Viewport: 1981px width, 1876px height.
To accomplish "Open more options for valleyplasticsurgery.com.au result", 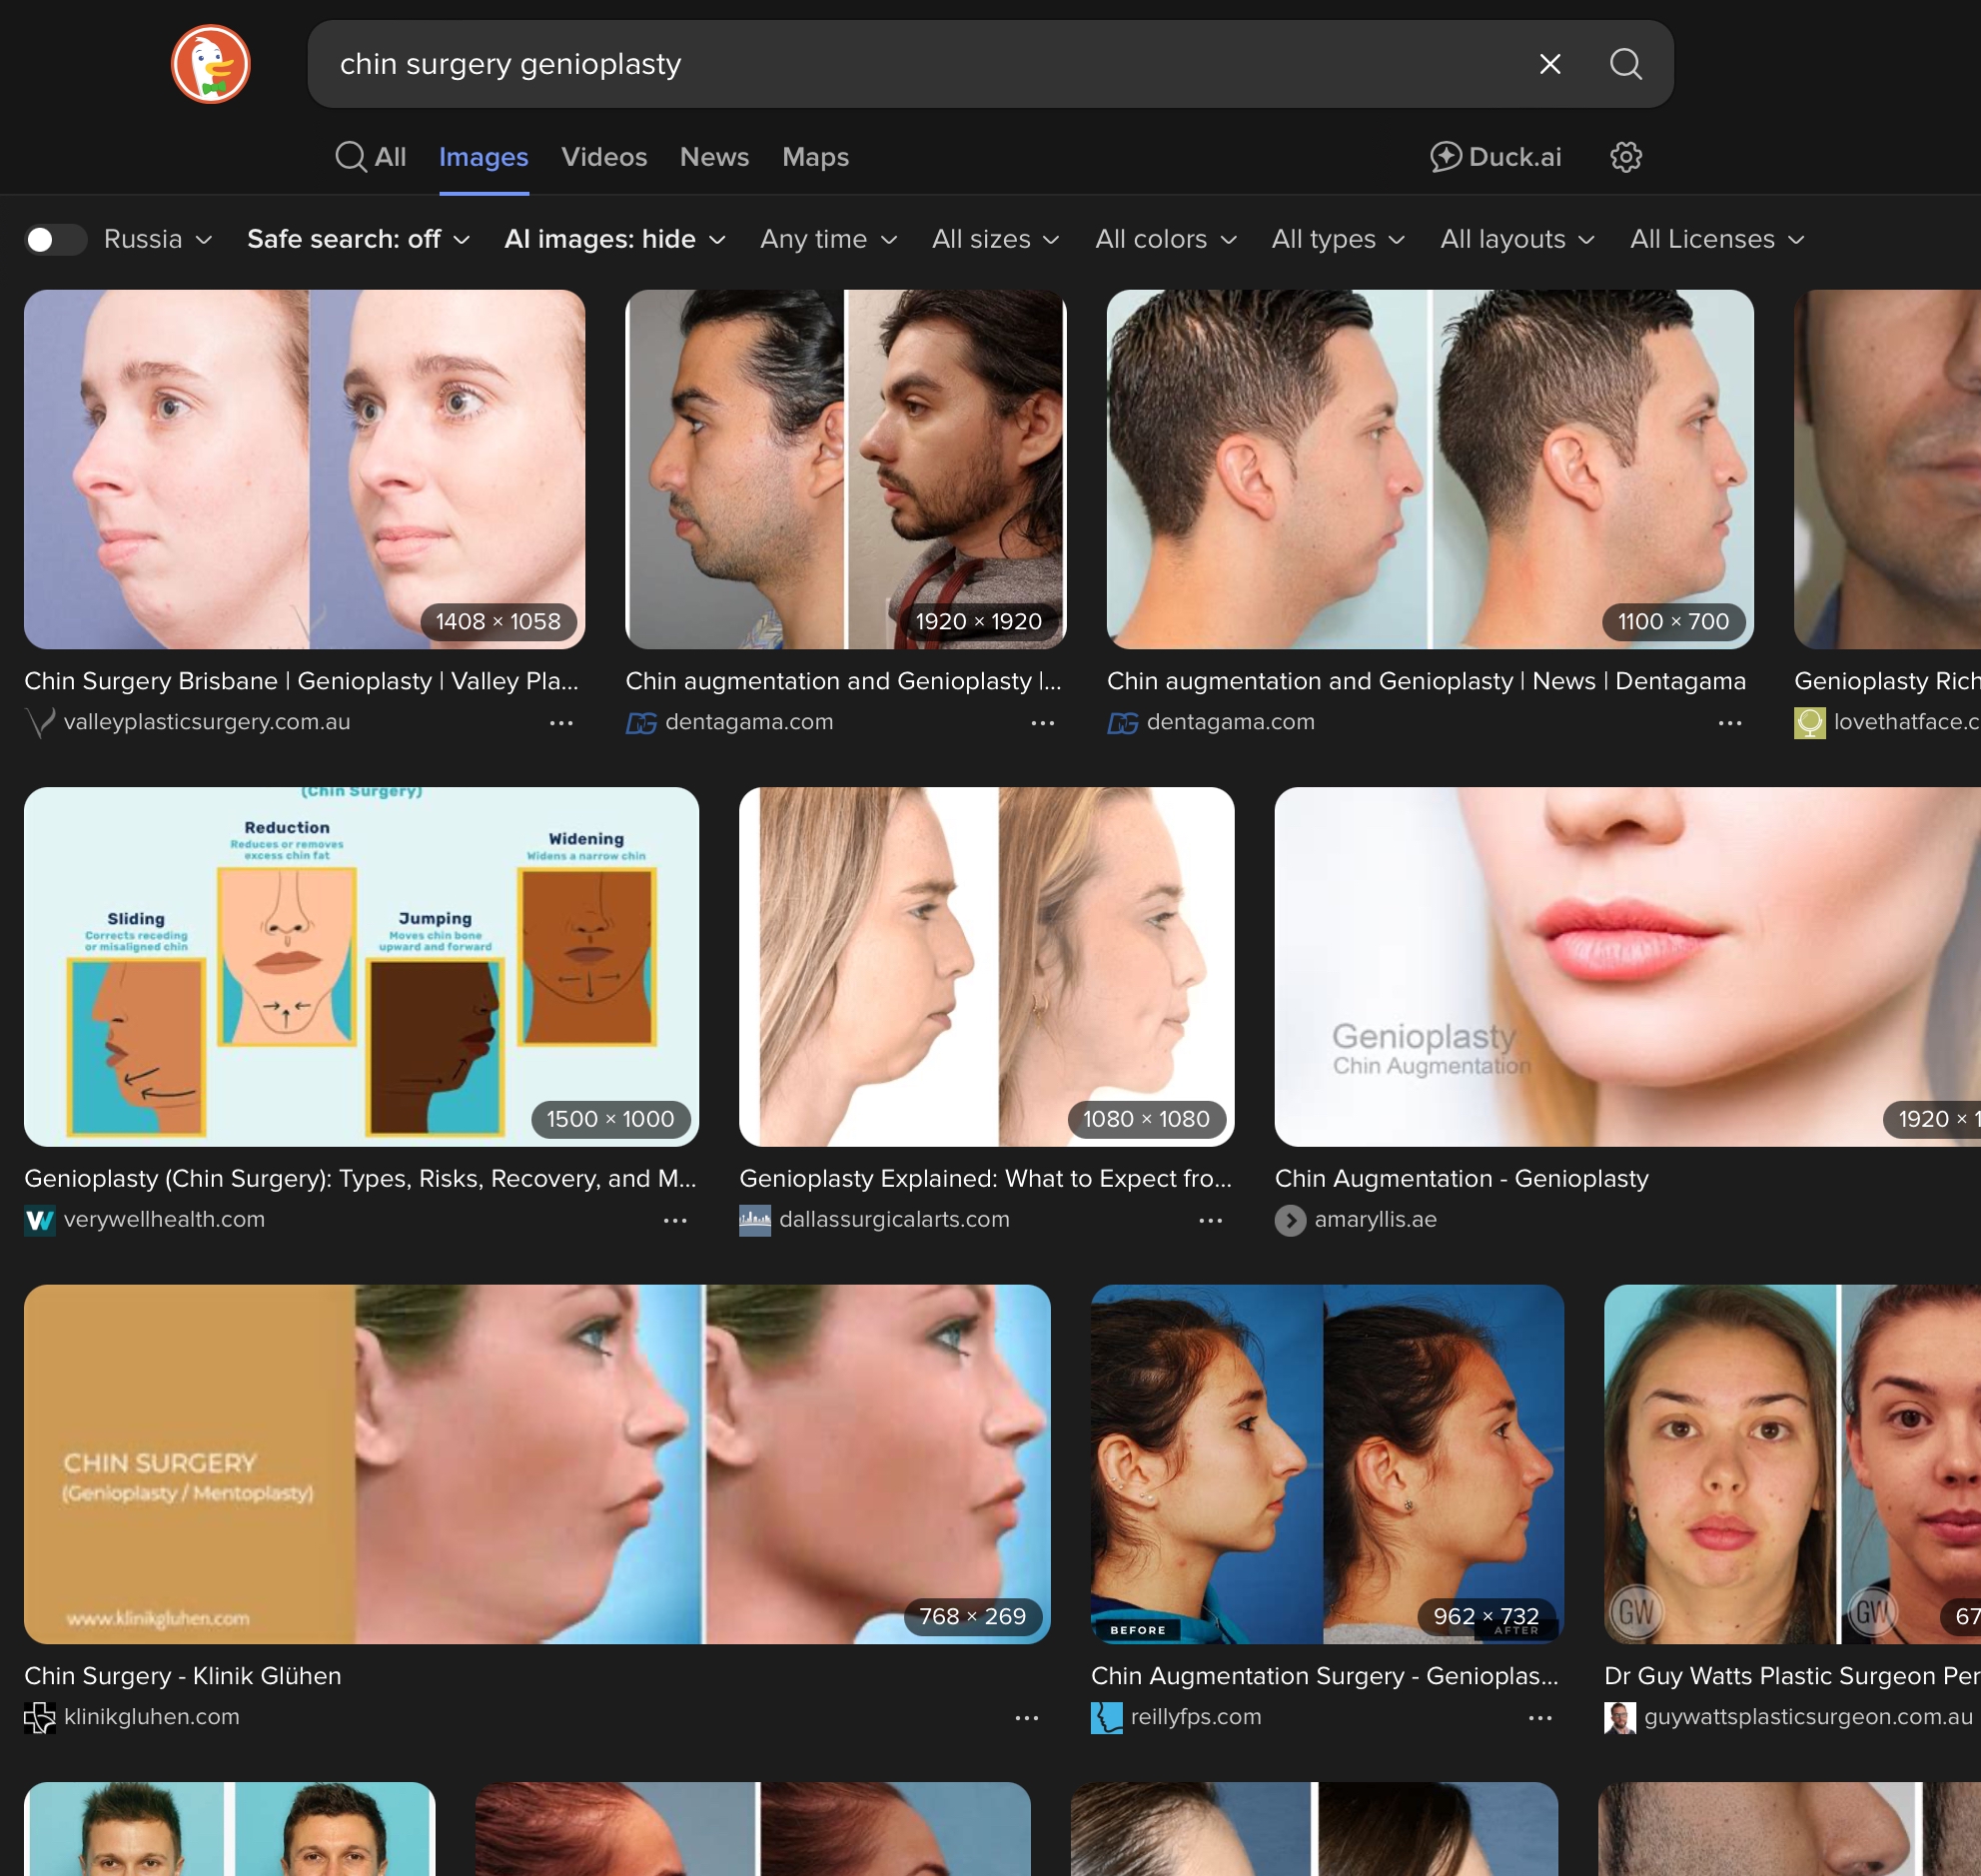I will pyautogui.click(x=561, y=723).
